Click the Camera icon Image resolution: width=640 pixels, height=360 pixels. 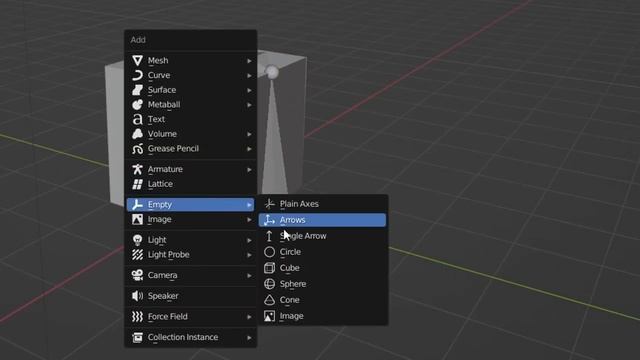[x=138, y=275]
